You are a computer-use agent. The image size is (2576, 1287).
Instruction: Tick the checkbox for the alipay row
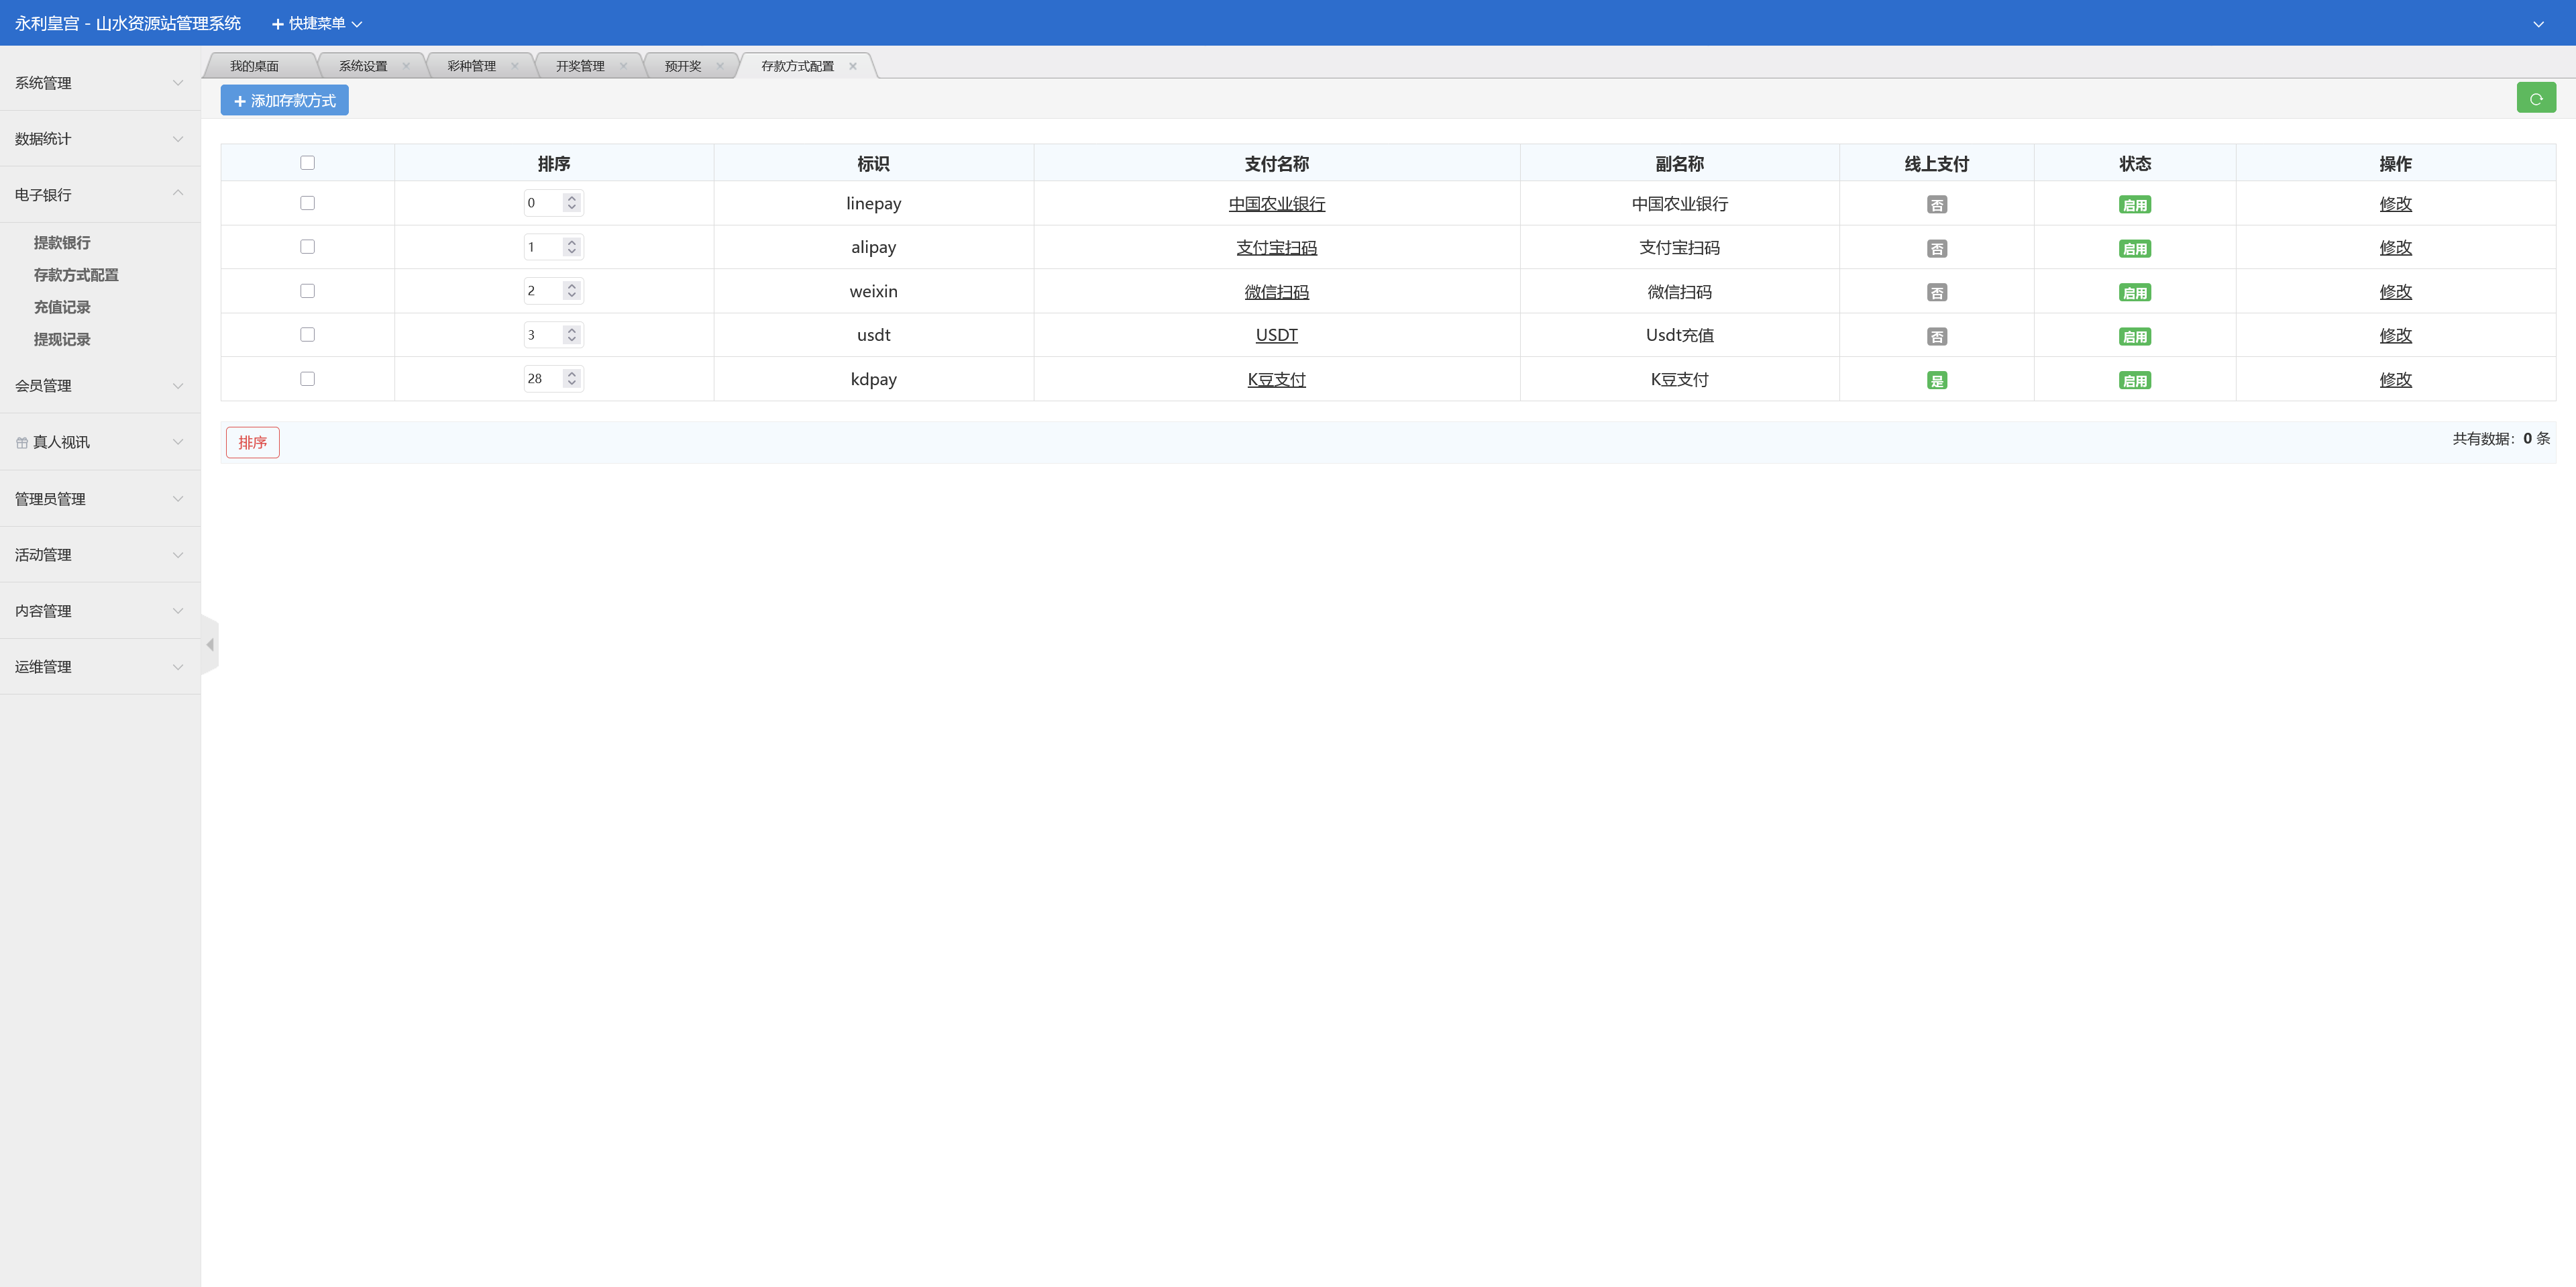coord(307,247)
